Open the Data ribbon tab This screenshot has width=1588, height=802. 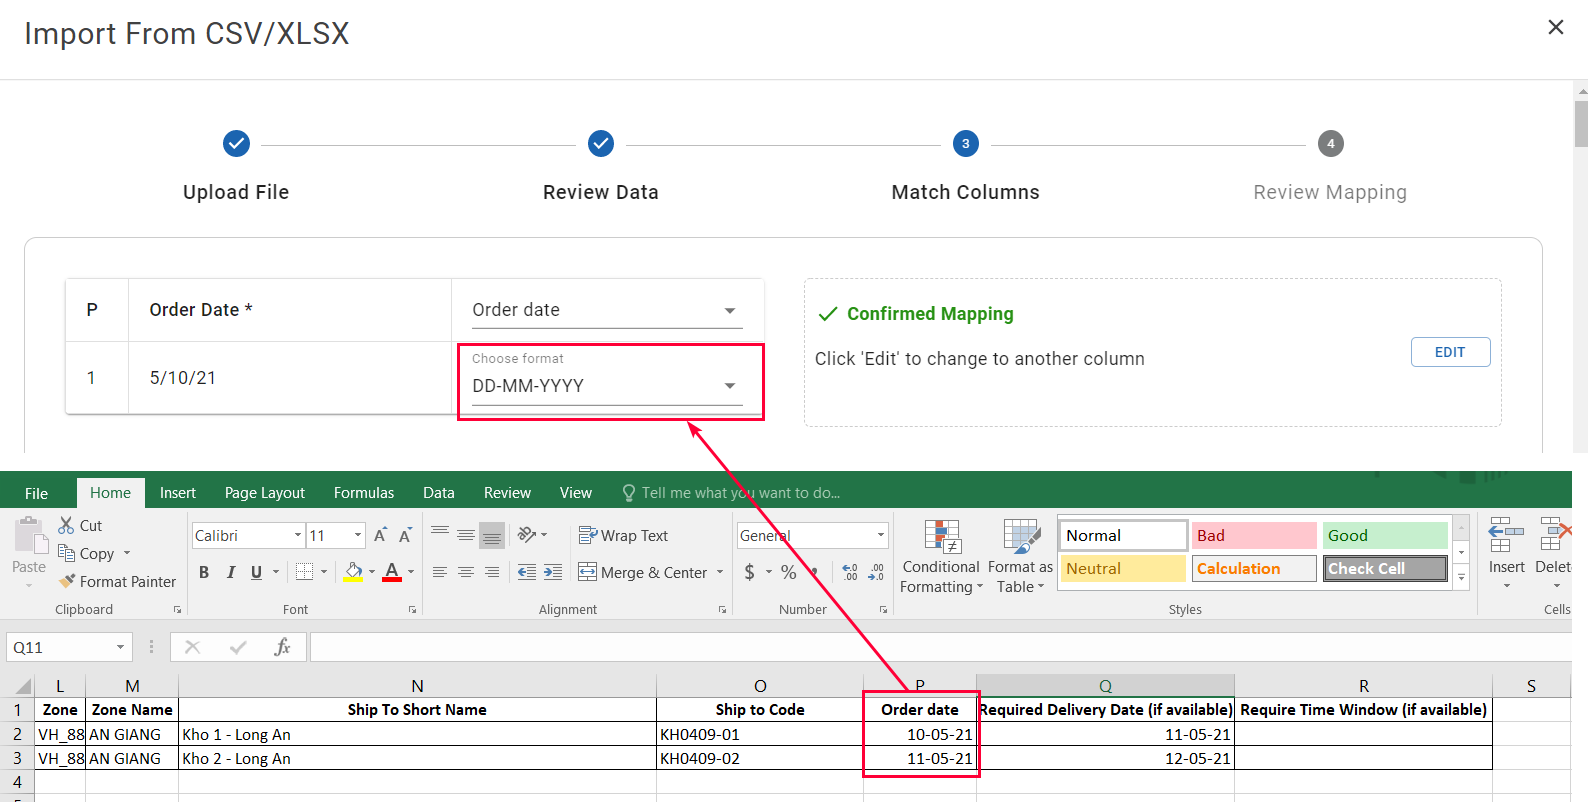[x=438, y=493]
